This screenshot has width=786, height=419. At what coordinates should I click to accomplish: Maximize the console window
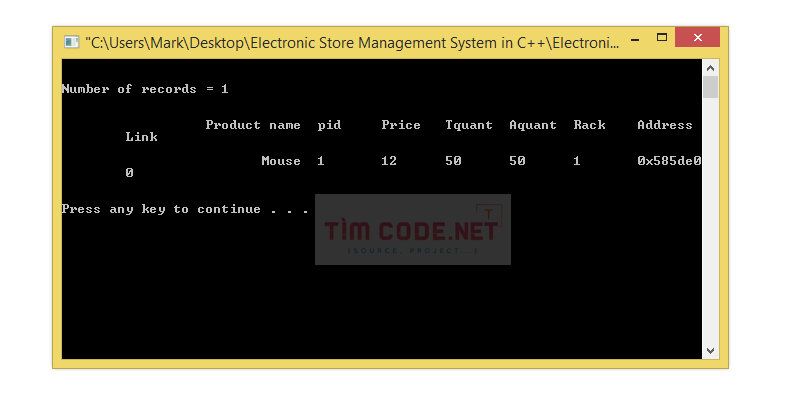[662, 38]
